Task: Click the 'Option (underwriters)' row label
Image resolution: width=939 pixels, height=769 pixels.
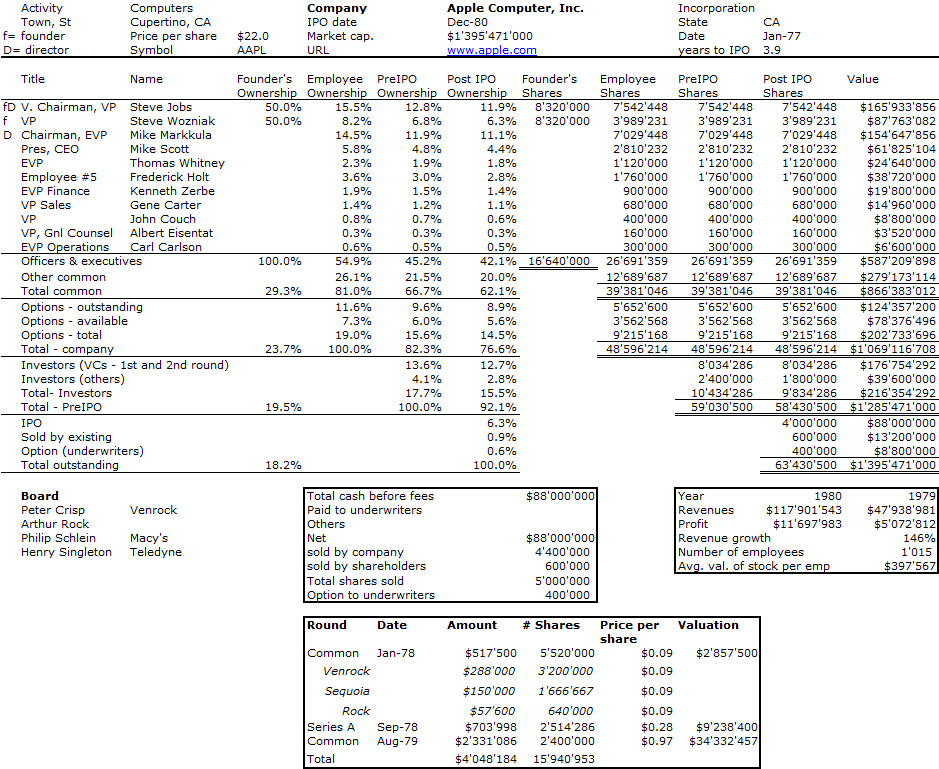Action: click(82, 451)
